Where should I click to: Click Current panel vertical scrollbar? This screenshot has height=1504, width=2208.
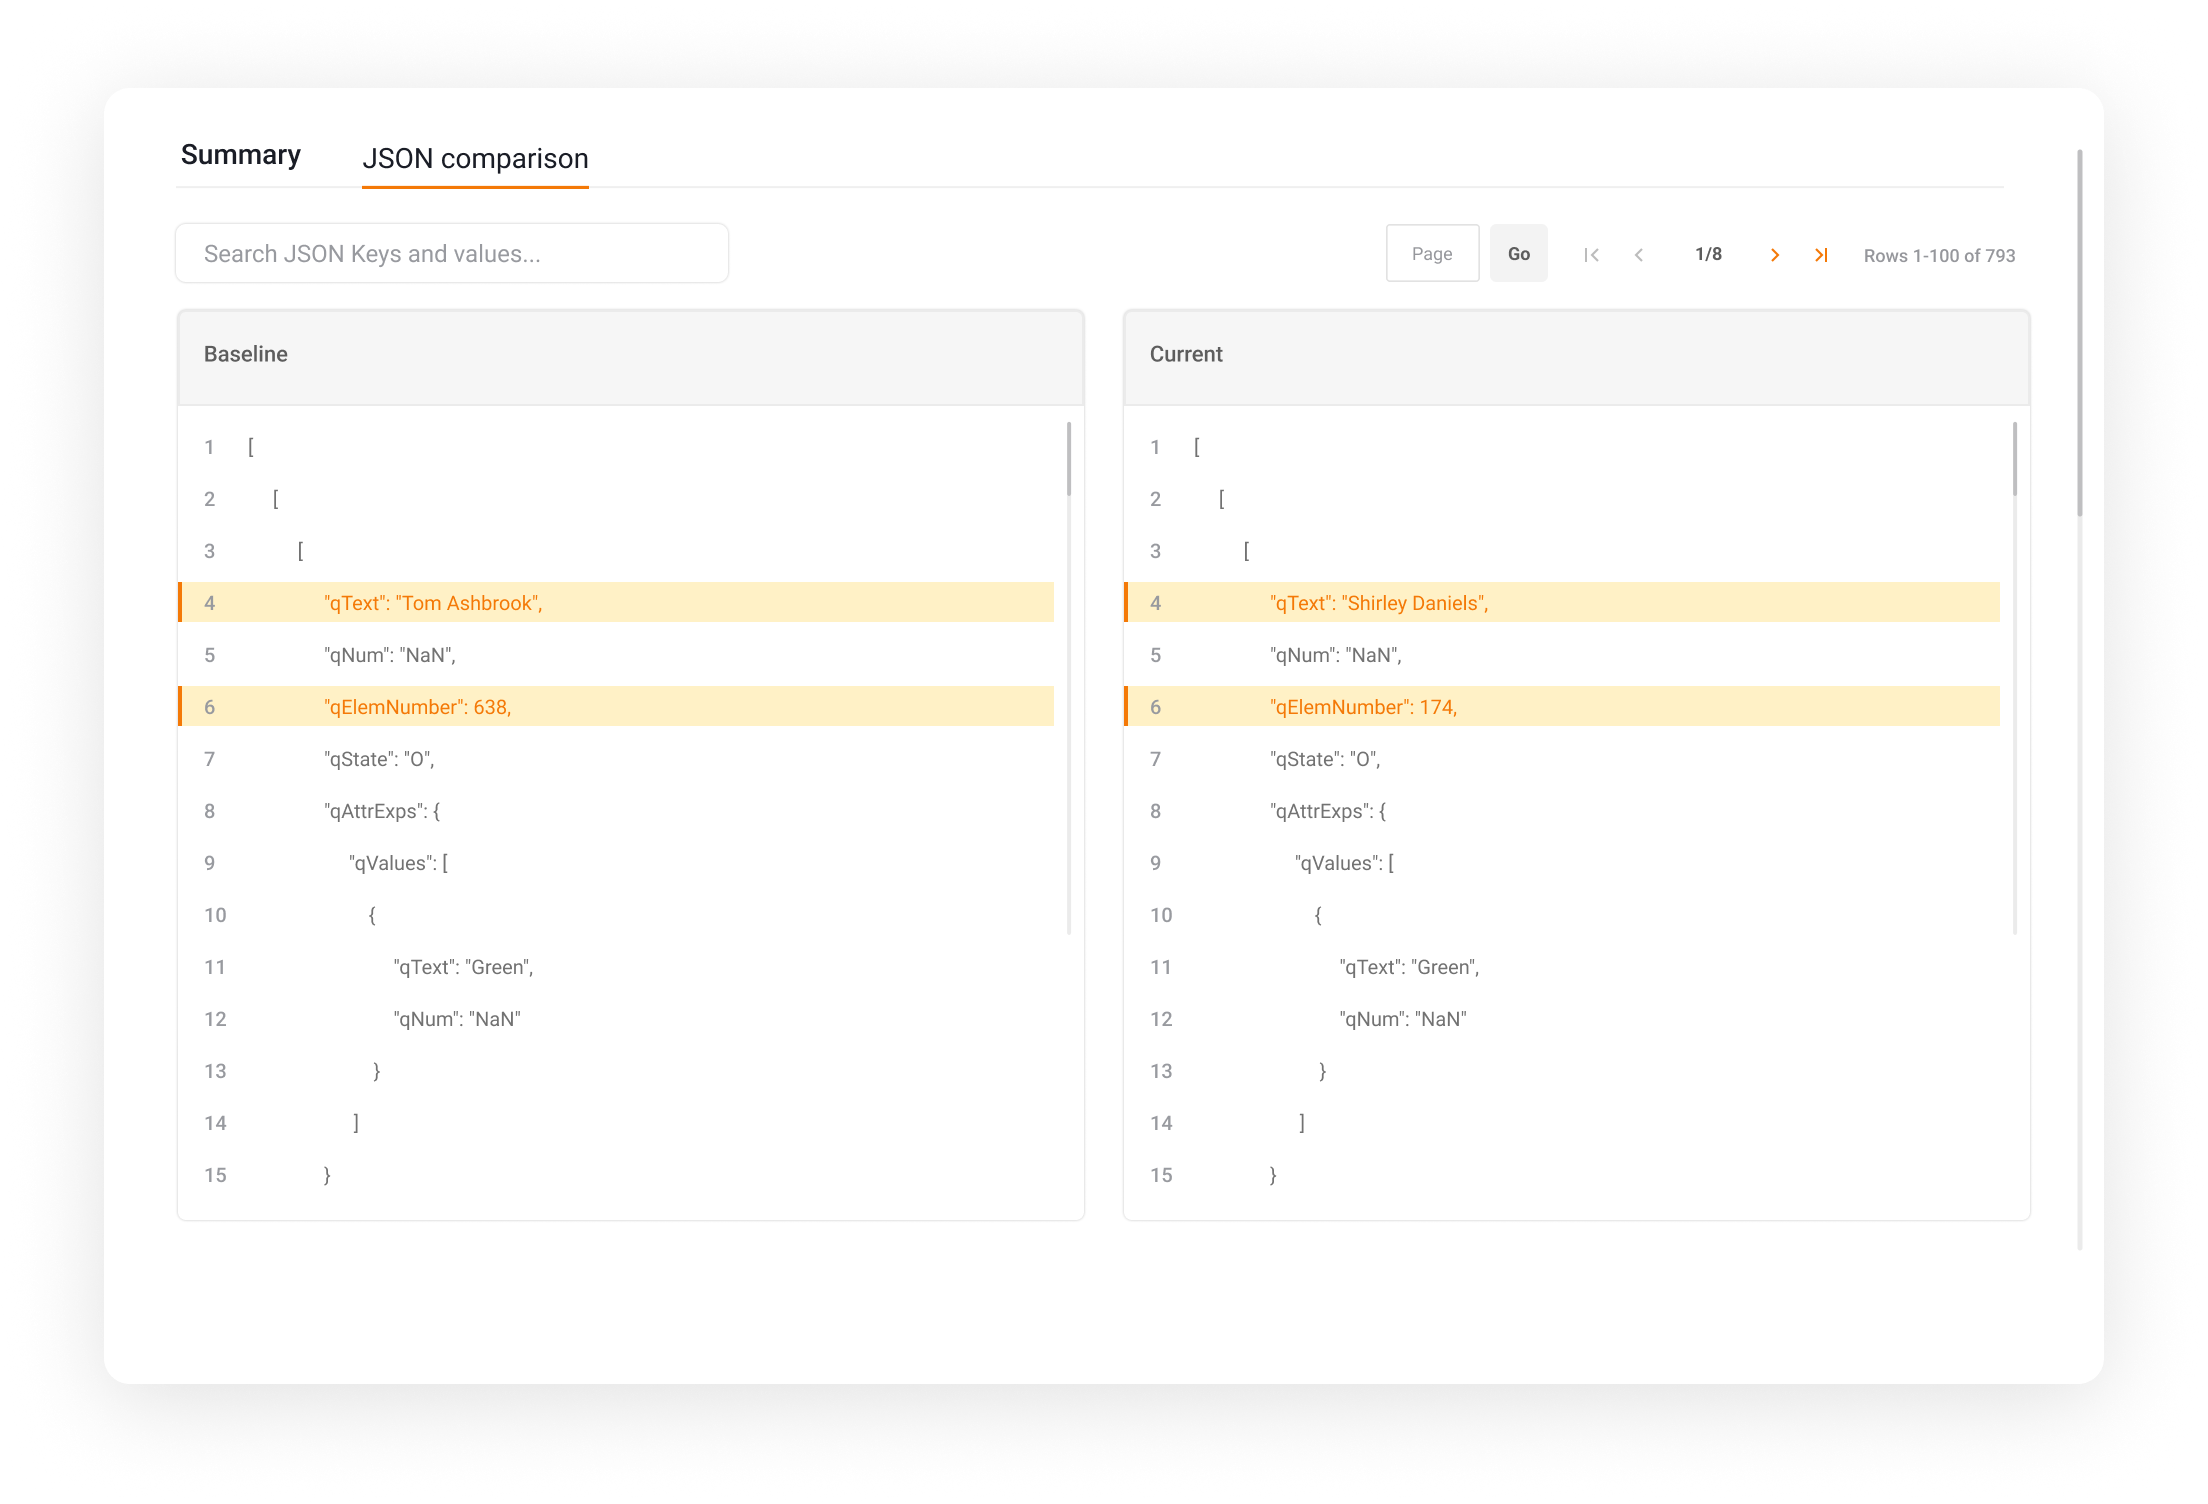point(2015,460)
